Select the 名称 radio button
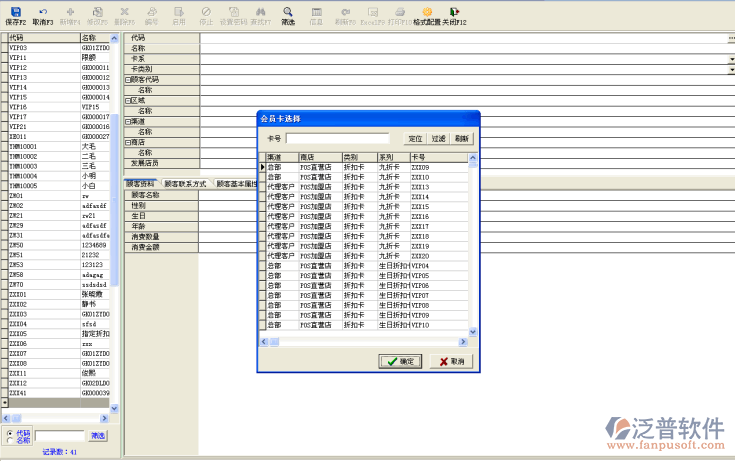The height and width of the screenshot is (461, 735). (10, 439)
